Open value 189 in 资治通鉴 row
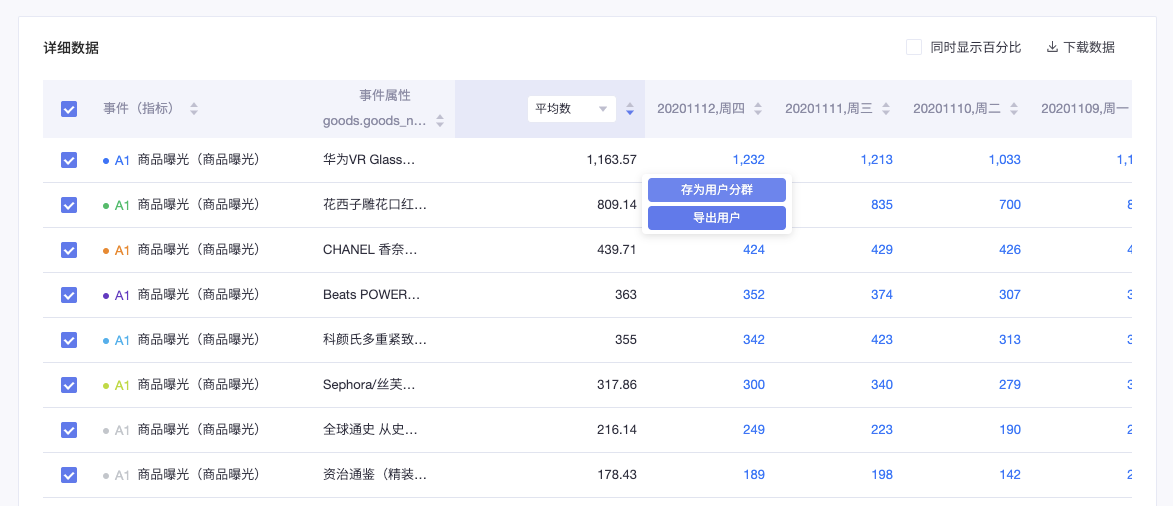1173x506 pixels. tap(754, 474)
